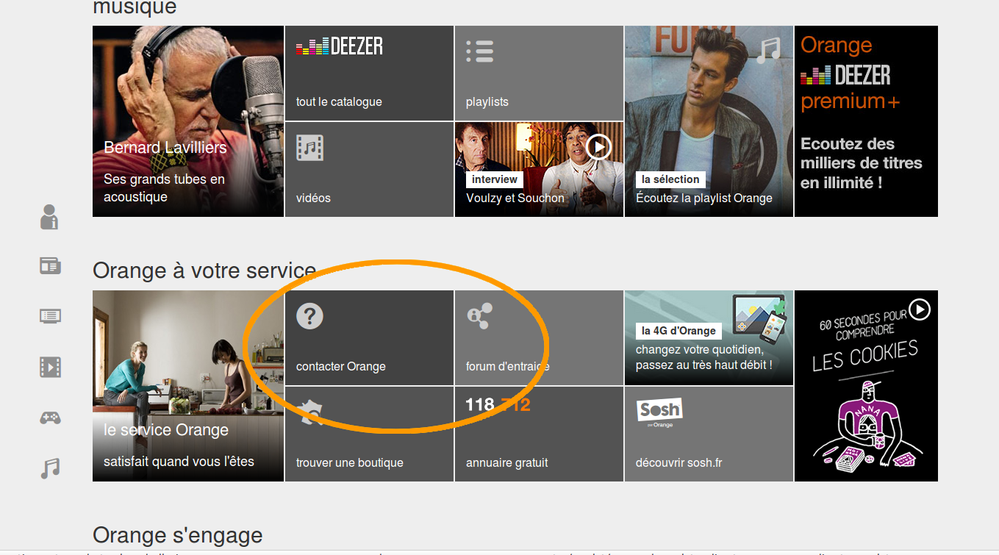Open forum d'entraide link

click(539, 338)
